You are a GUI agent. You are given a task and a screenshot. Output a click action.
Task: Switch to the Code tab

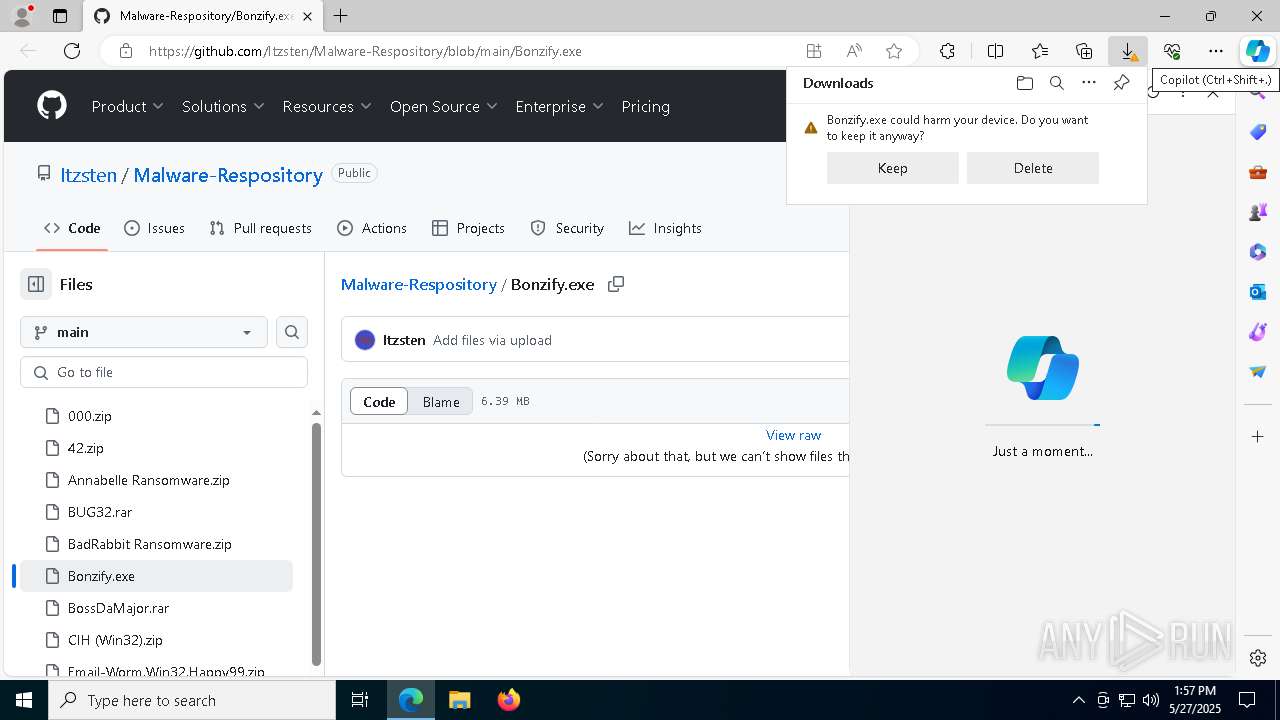72,228
